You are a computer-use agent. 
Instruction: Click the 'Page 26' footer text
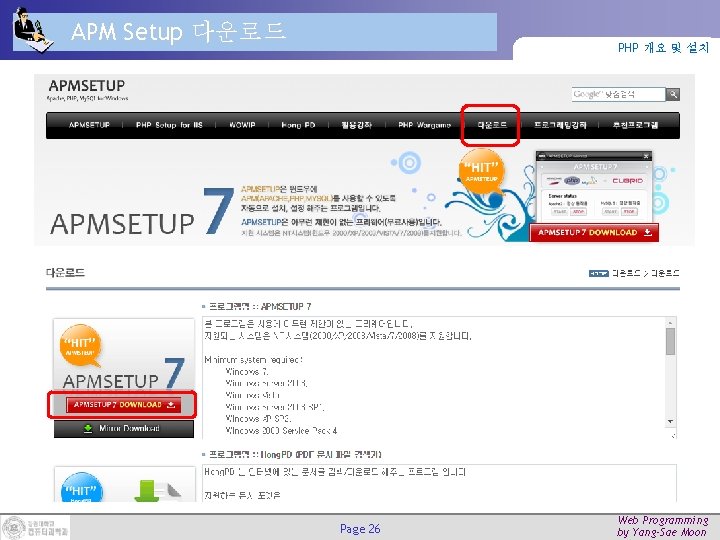(x=360, y=529)
